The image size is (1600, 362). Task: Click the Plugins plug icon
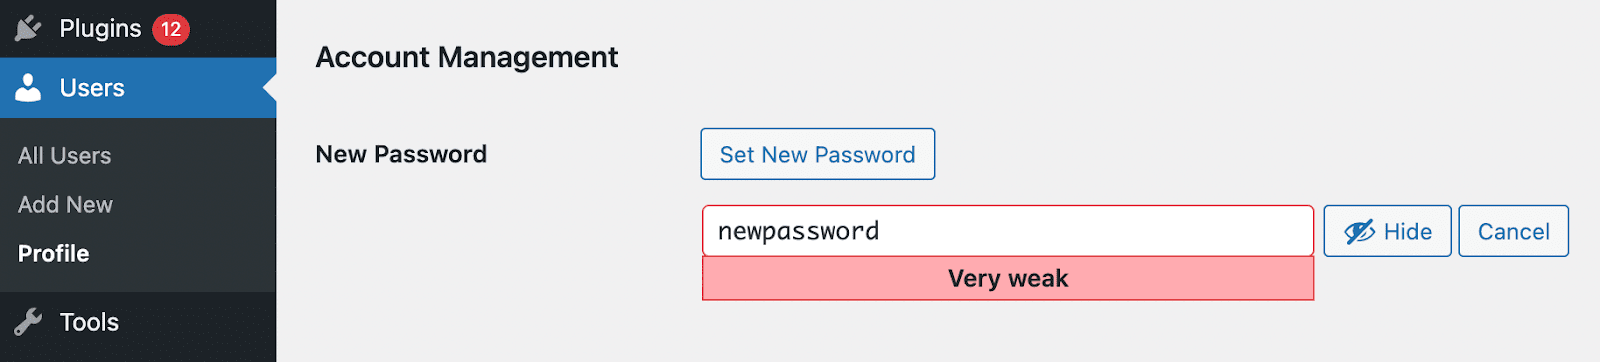point(28,28)
